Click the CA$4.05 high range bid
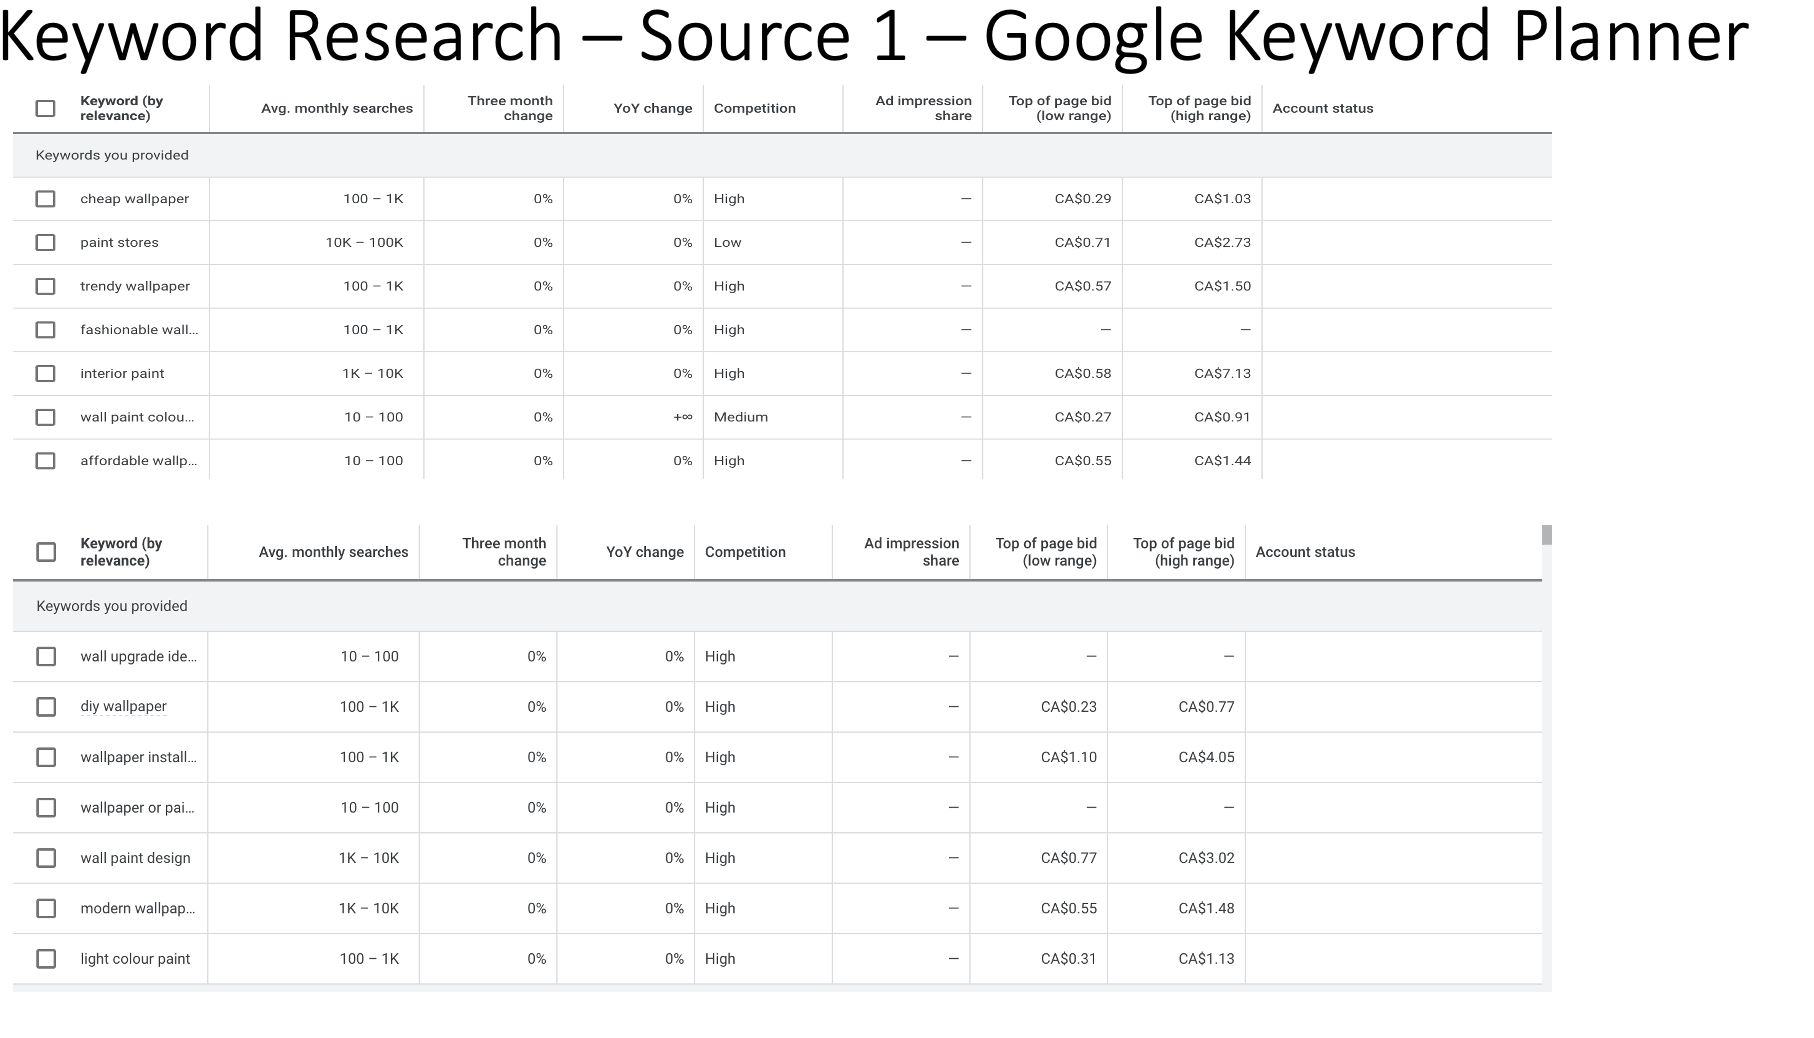This screenshot has width=1814, height=1038. click(1206, 757)
